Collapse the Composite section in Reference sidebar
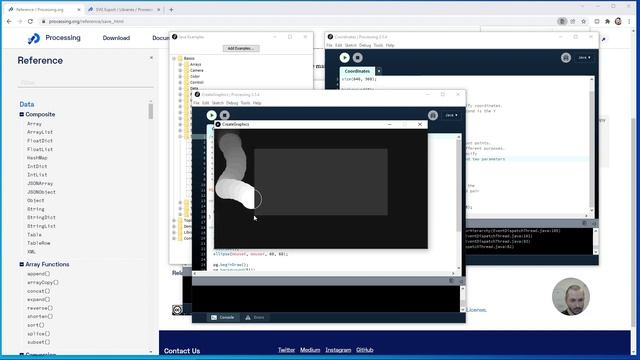Viewport: 640px width, 360px height. tap(22, 114)
